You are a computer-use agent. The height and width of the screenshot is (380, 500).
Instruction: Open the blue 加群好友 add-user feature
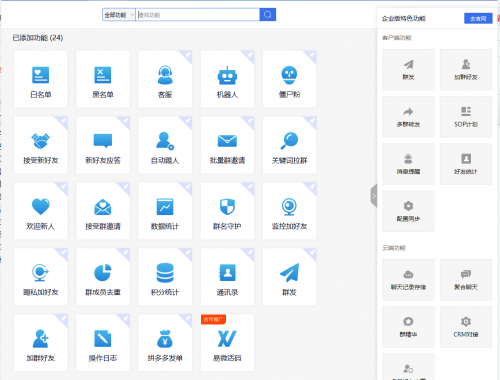pyautogui.click(x=41, y=343)
